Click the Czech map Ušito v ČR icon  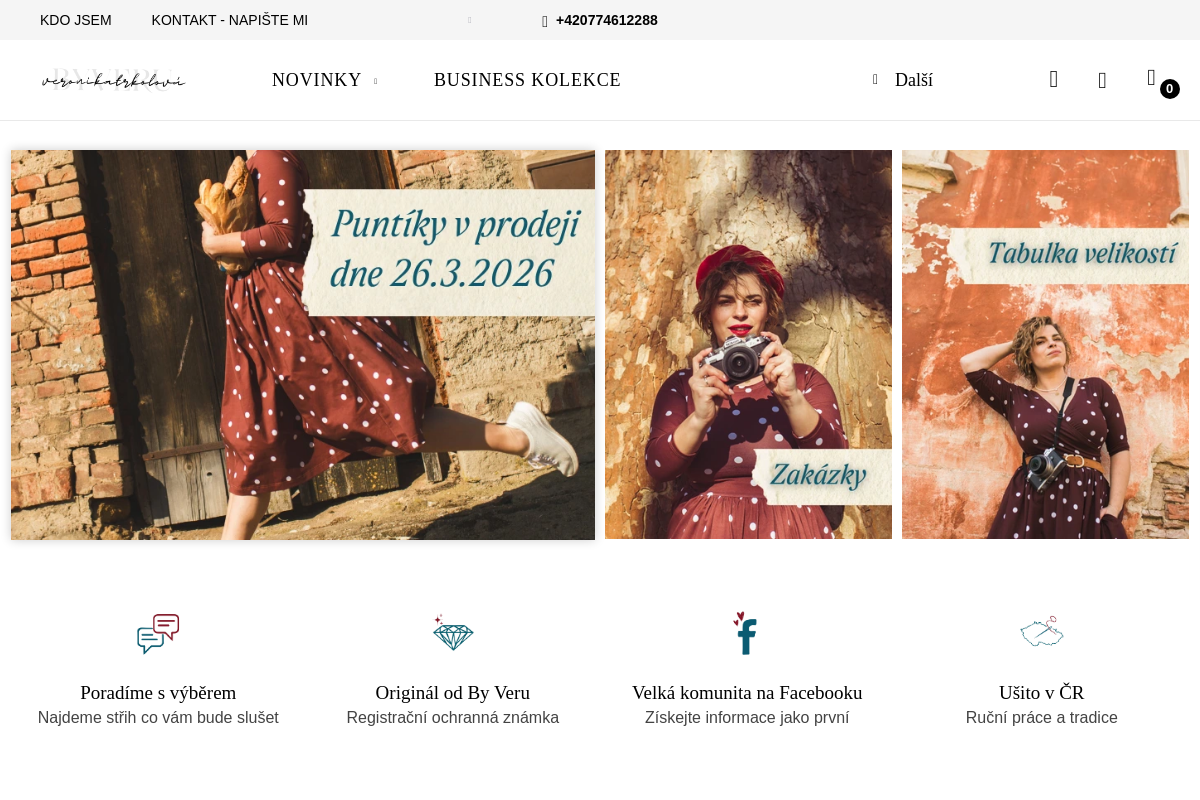point(1041,632)
